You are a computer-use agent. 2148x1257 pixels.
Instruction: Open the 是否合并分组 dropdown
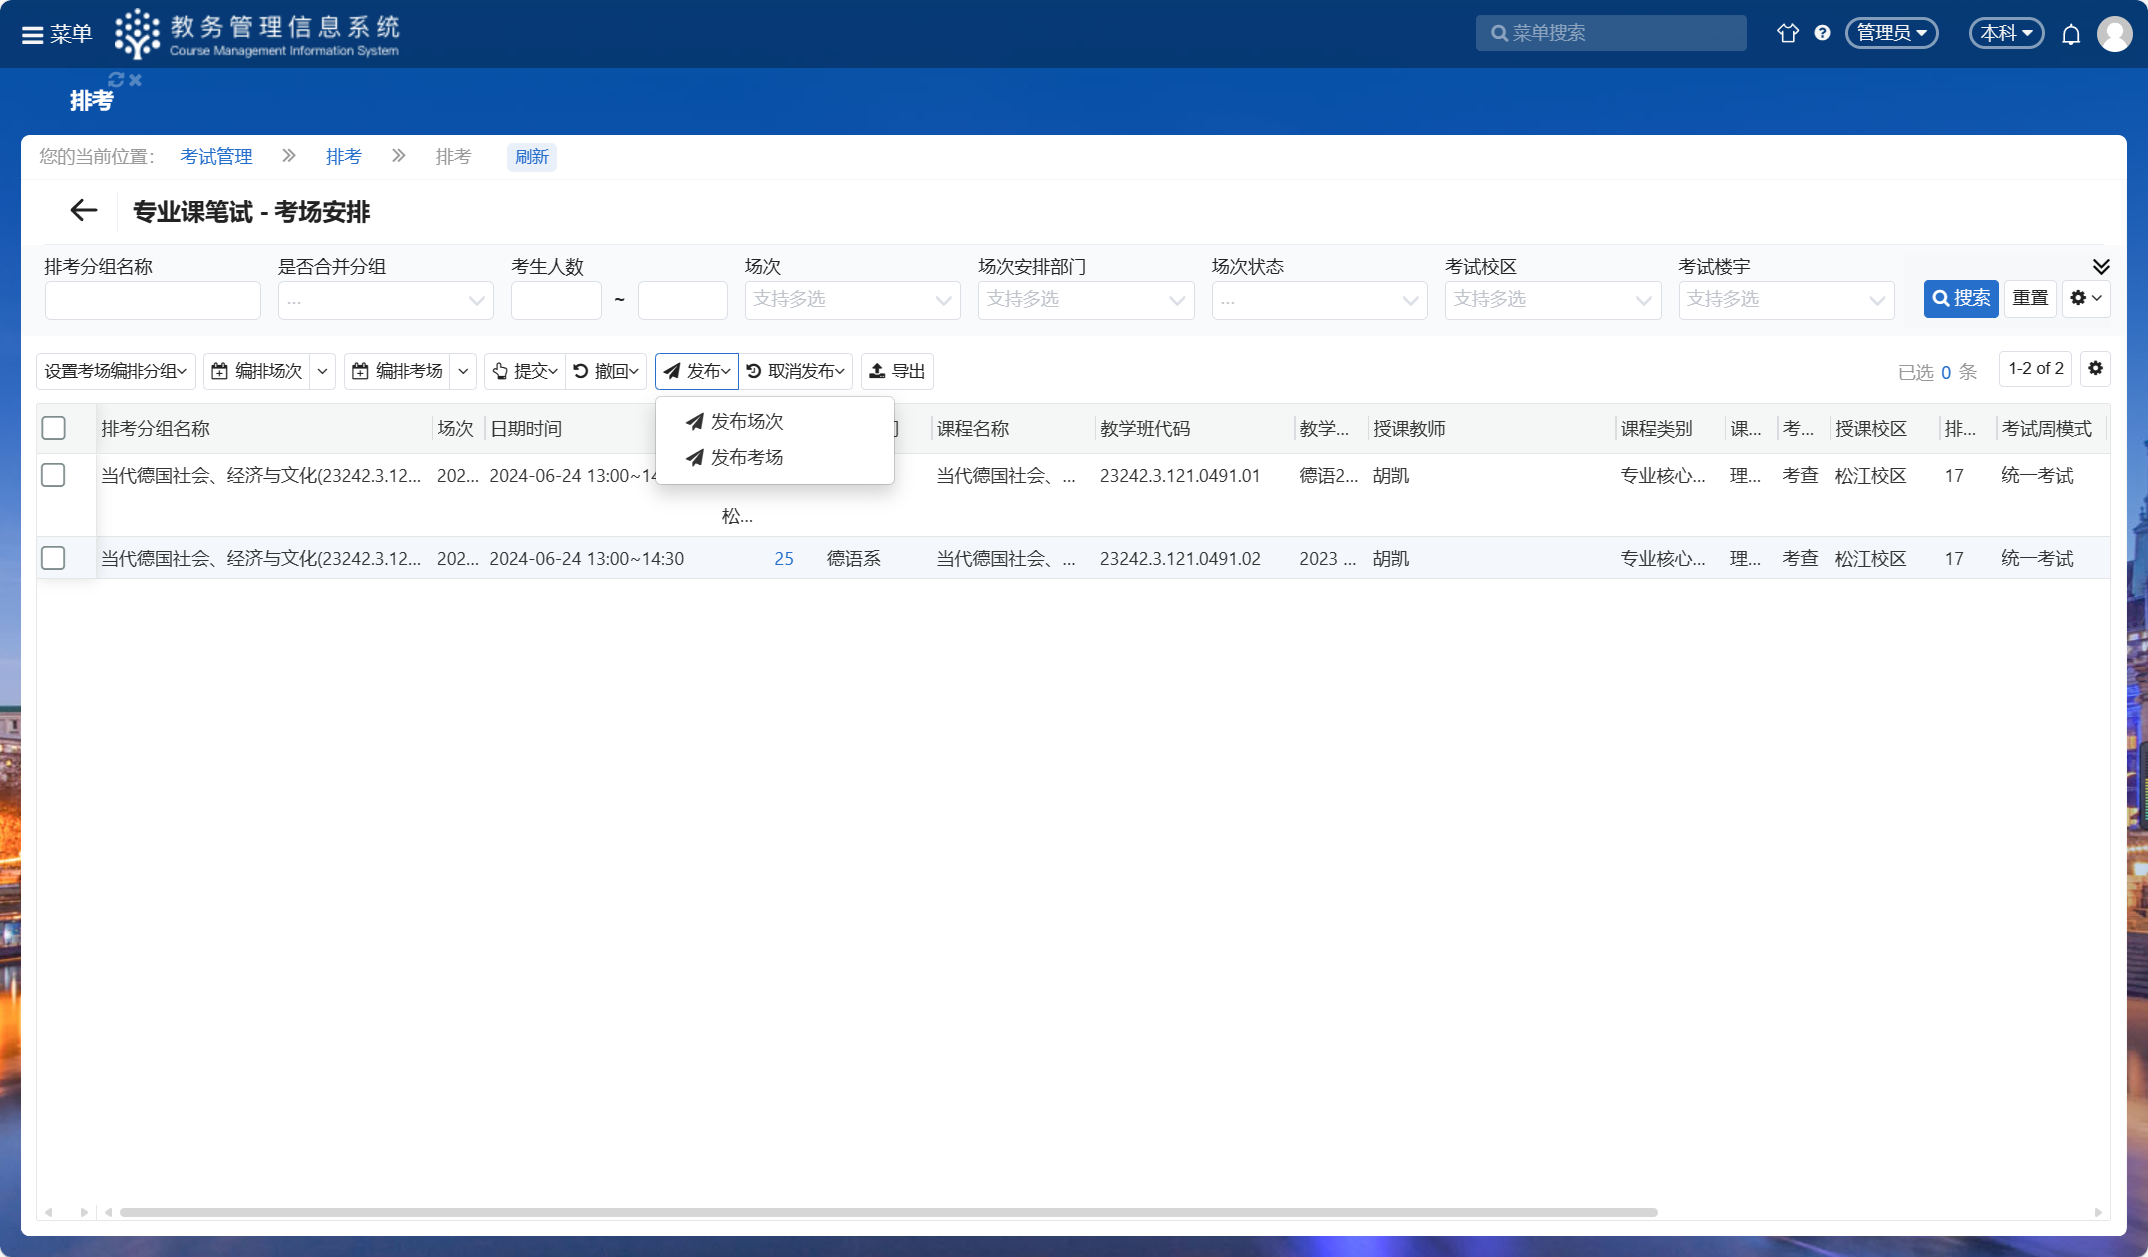[x=385, y=300]
